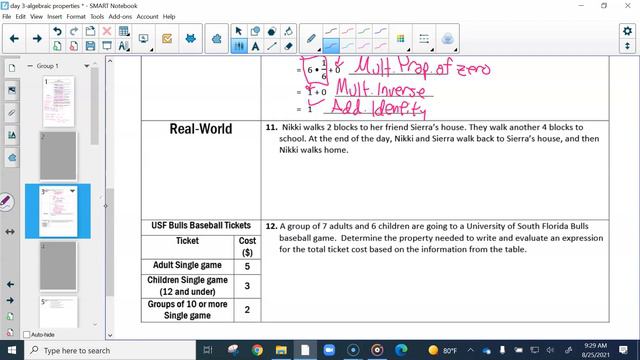Click the Redo icon

pyautogui.click(x=74, y=31)
